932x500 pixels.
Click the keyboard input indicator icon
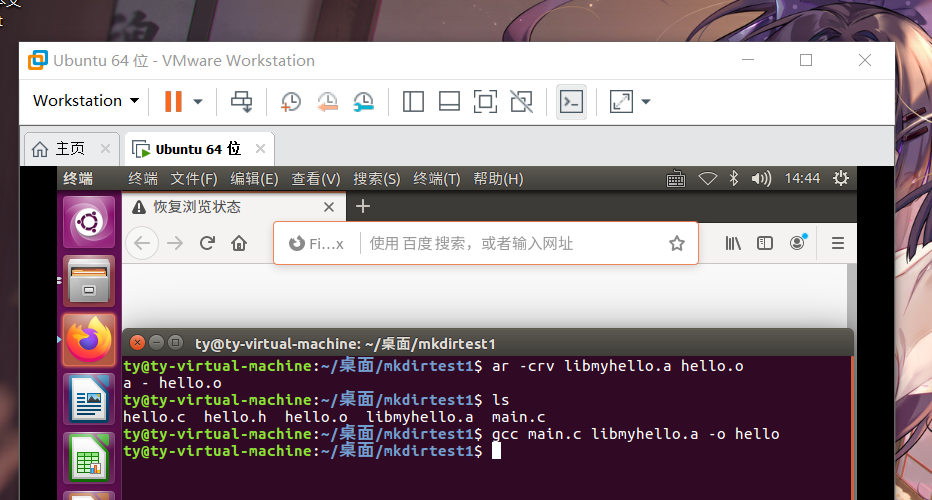[x=676, y=178]
